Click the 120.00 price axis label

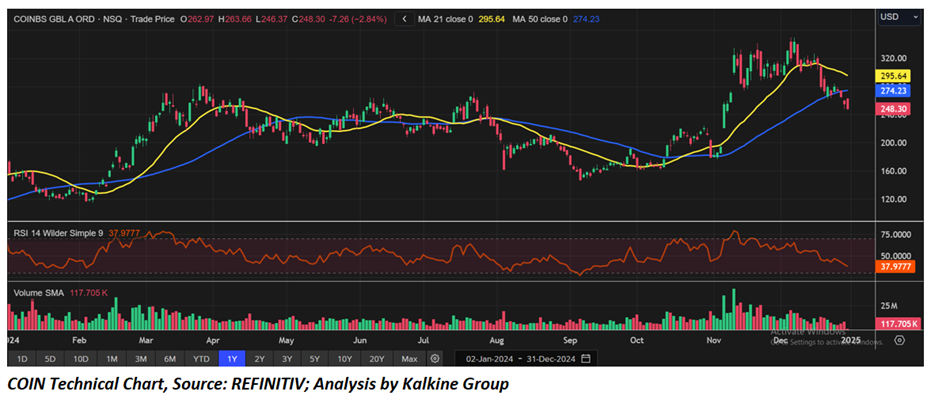(x=894, y=199)
